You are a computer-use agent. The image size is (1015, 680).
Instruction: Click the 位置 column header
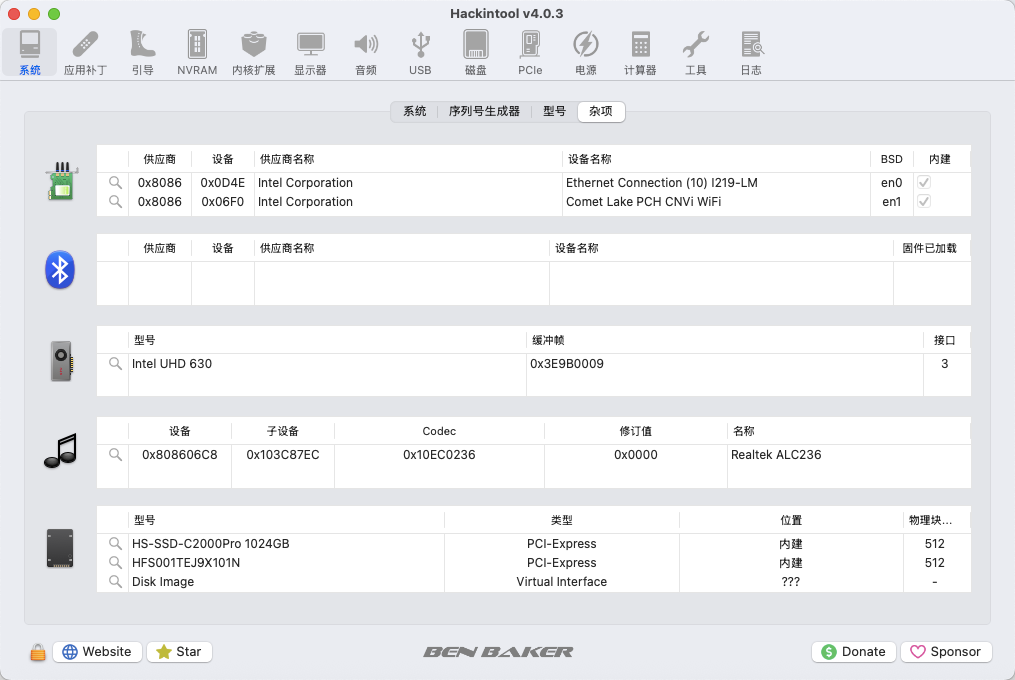791,520
